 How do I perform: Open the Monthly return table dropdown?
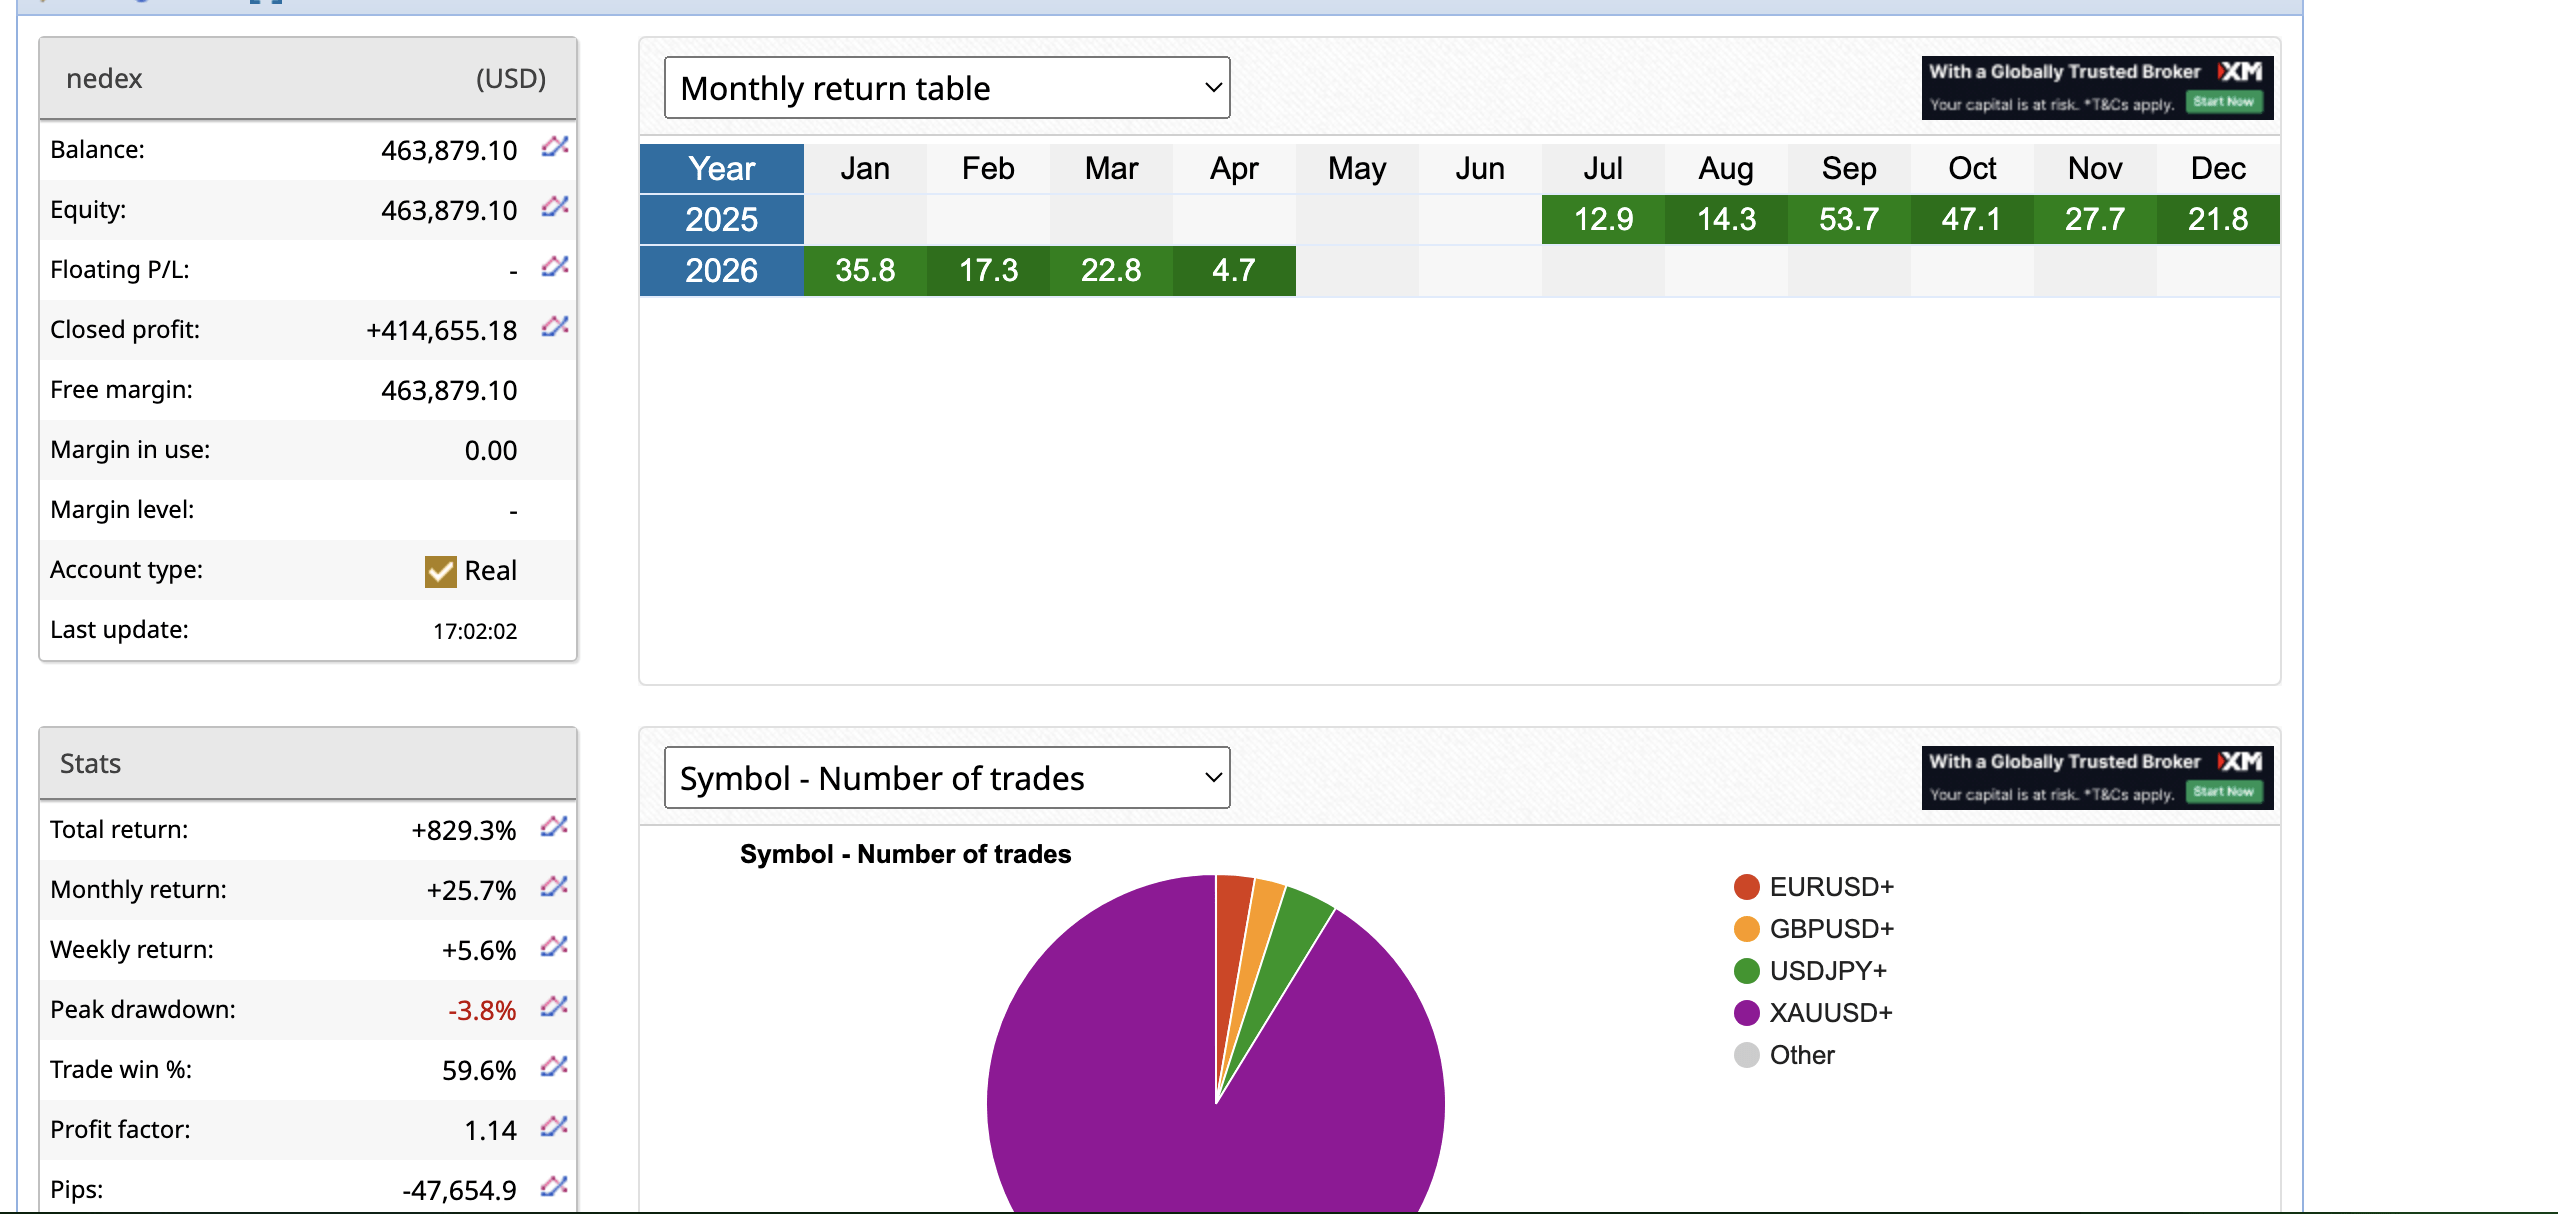(x=946, y=87)
